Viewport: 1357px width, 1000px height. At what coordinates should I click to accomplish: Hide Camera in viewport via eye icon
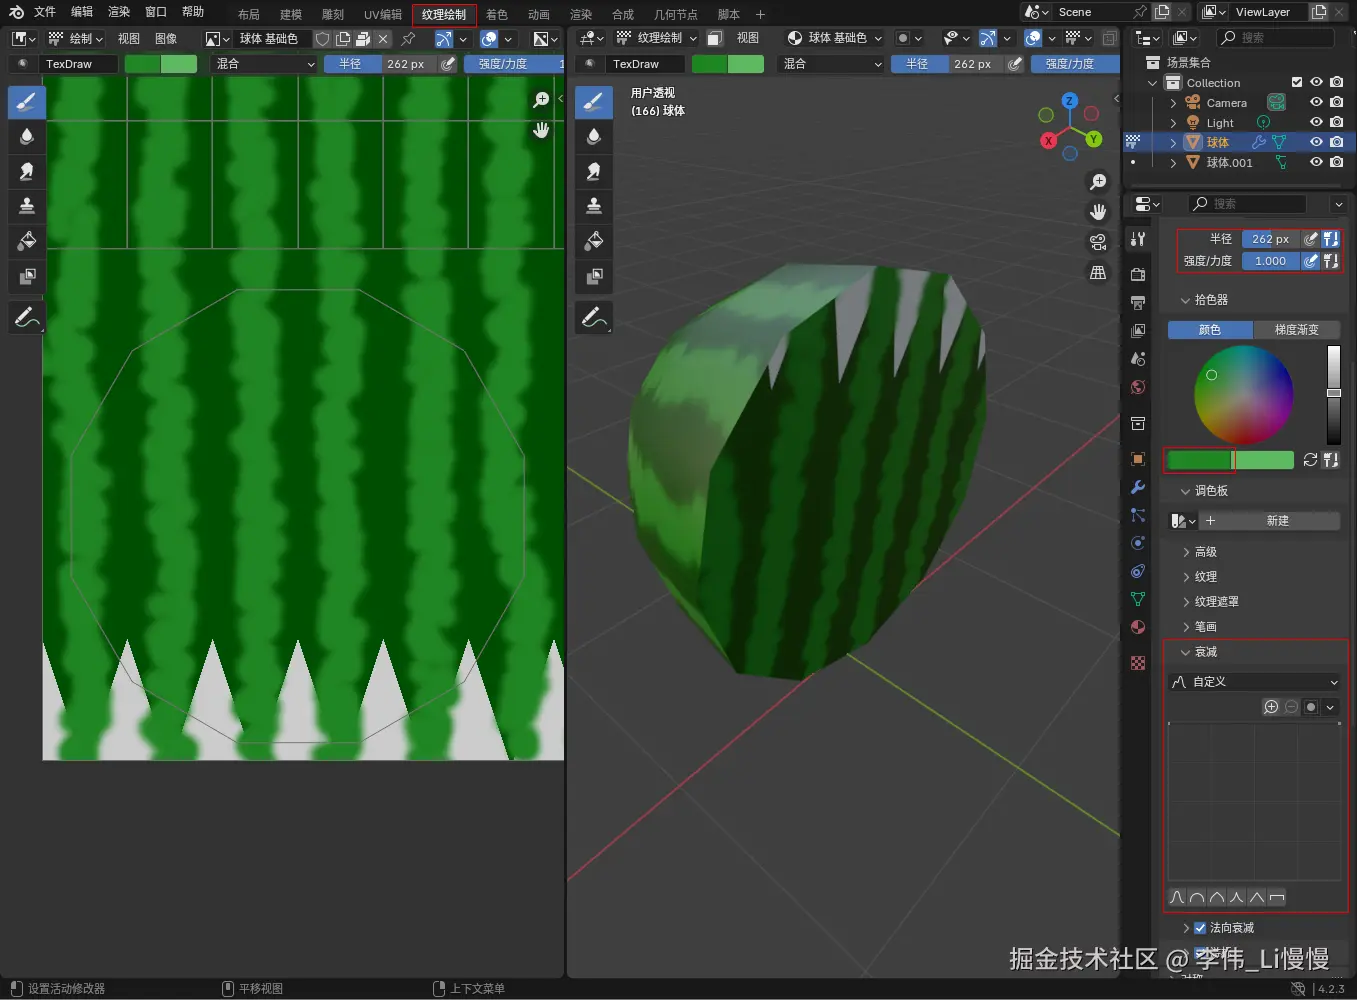coord(1316,102)
